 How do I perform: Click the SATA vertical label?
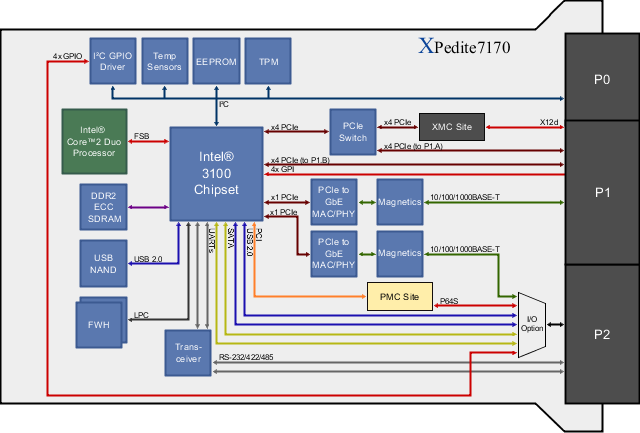[231, 239]
